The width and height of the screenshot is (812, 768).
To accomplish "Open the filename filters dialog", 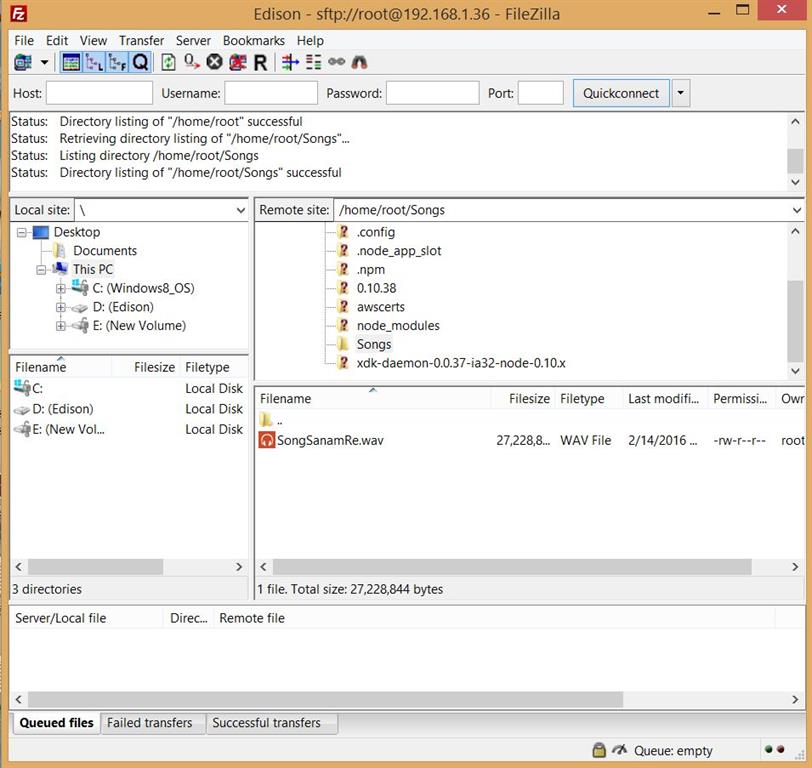I will point(288,62).
